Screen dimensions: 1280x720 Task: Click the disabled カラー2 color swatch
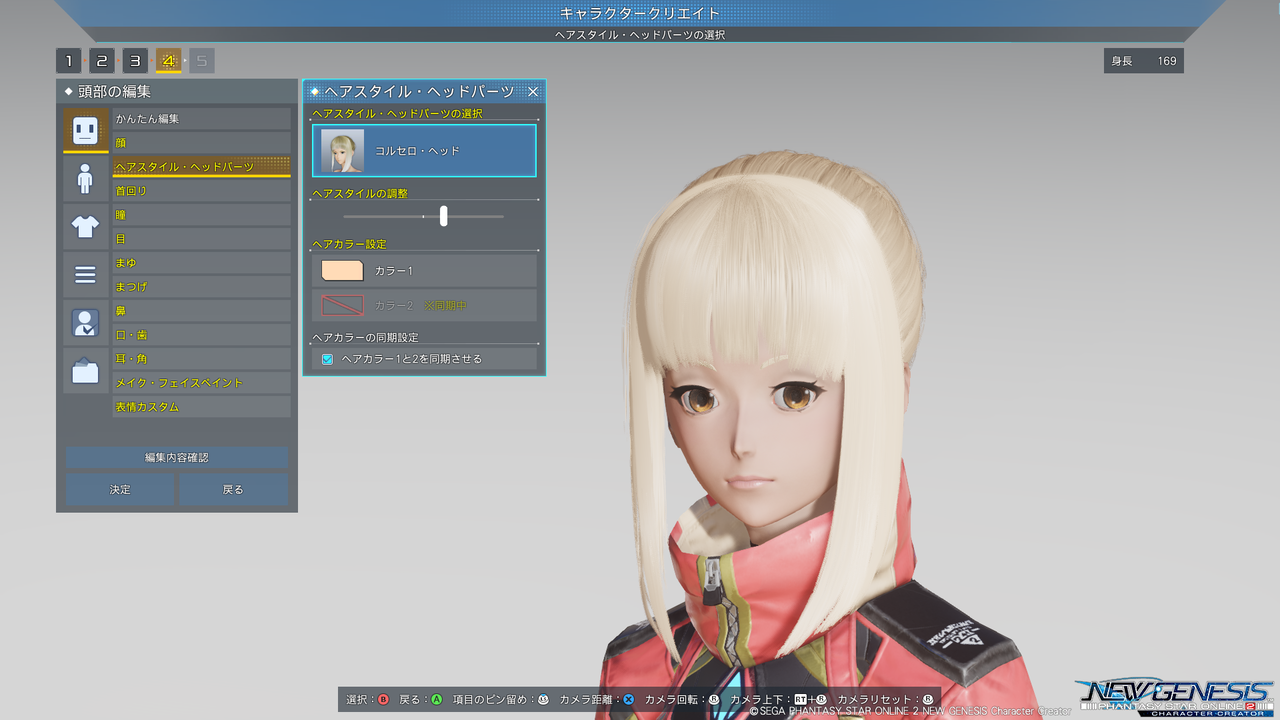coord(342,305)
